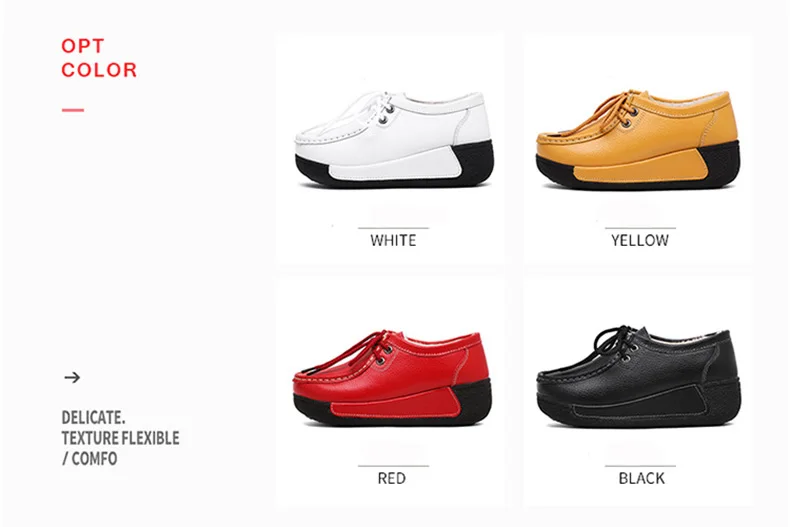Select the yellow shoe image
790x527 pixels.
638,140
